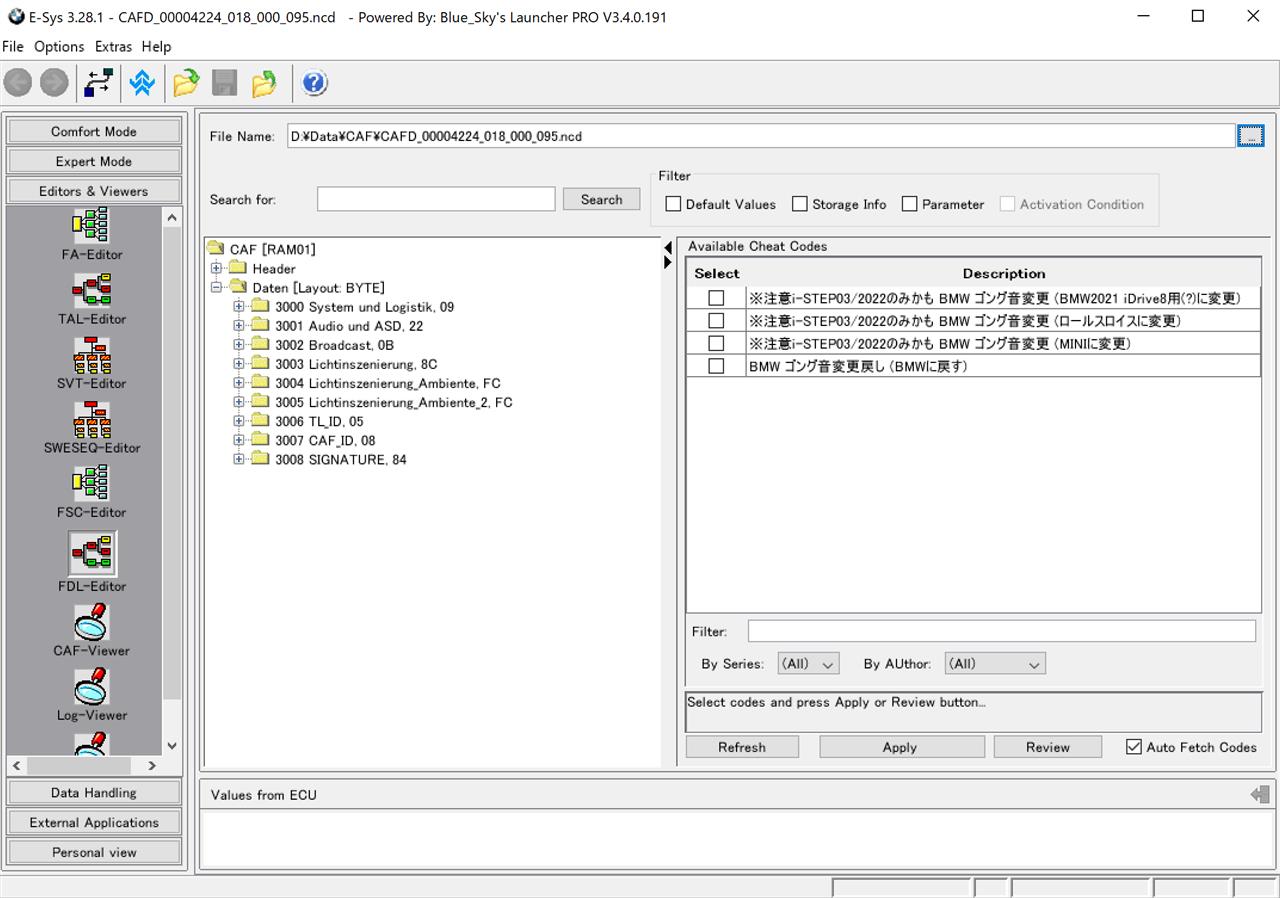Click the Search for input field

tap(436, 199)
